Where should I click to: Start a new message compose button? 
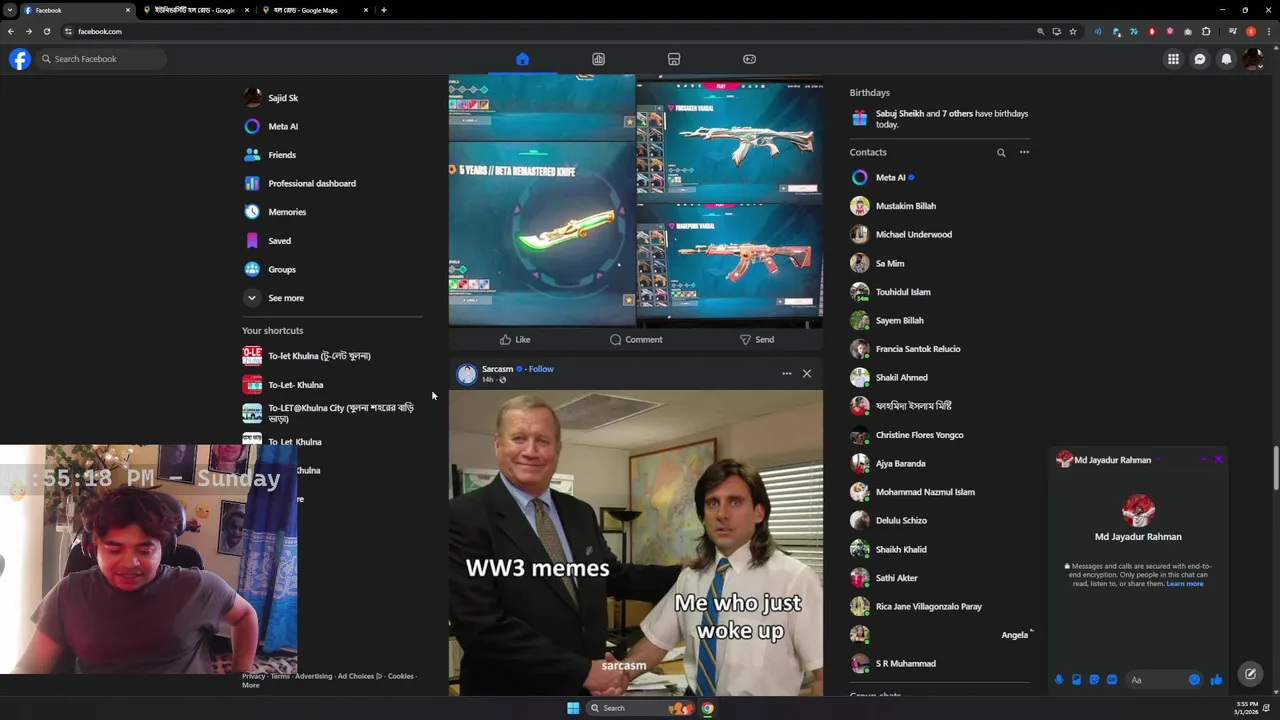(1250, 674)
